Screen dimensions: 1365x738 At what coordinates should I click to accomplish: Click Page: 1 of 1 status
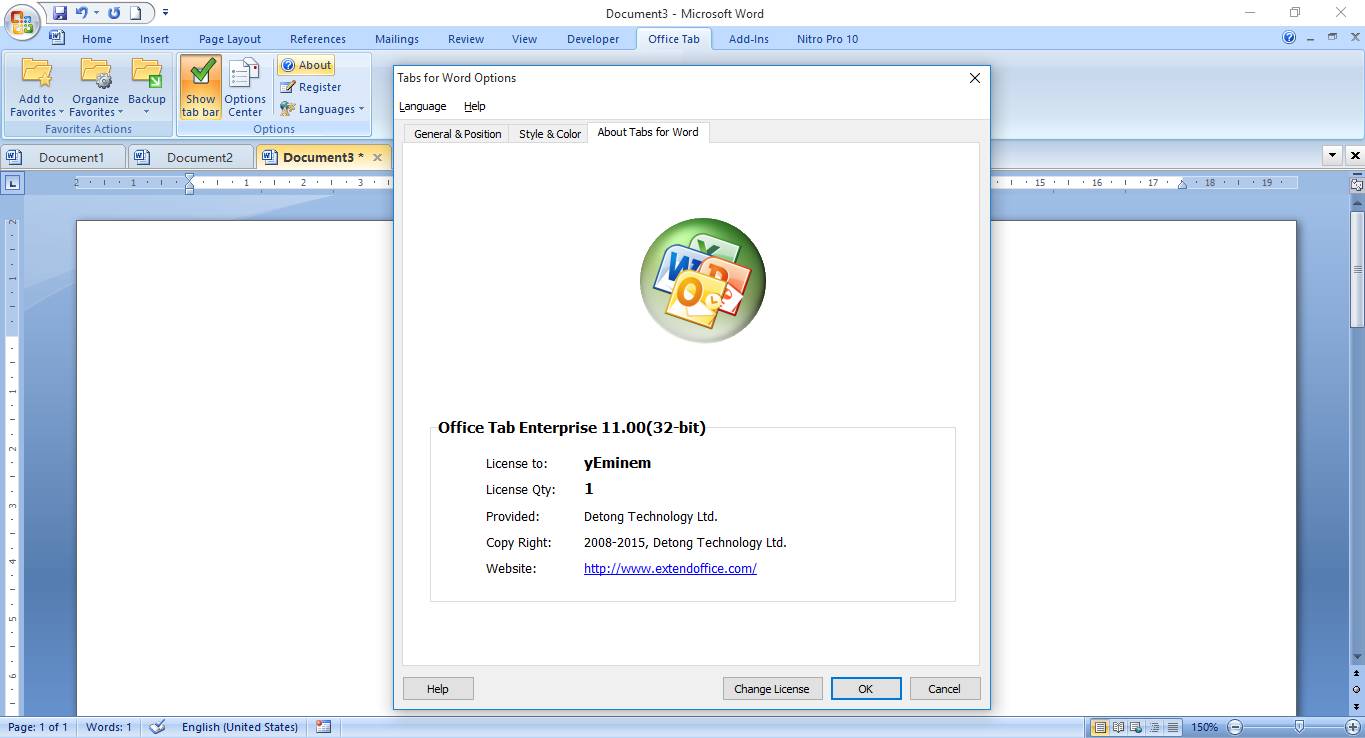(x=38, y=727)
